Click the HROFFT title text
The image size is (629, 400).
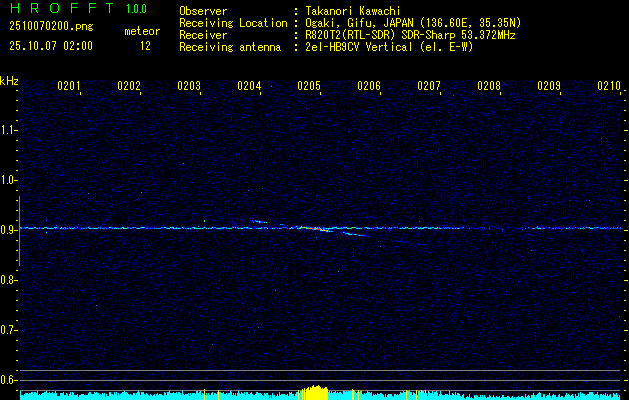[x=62, y=8]
